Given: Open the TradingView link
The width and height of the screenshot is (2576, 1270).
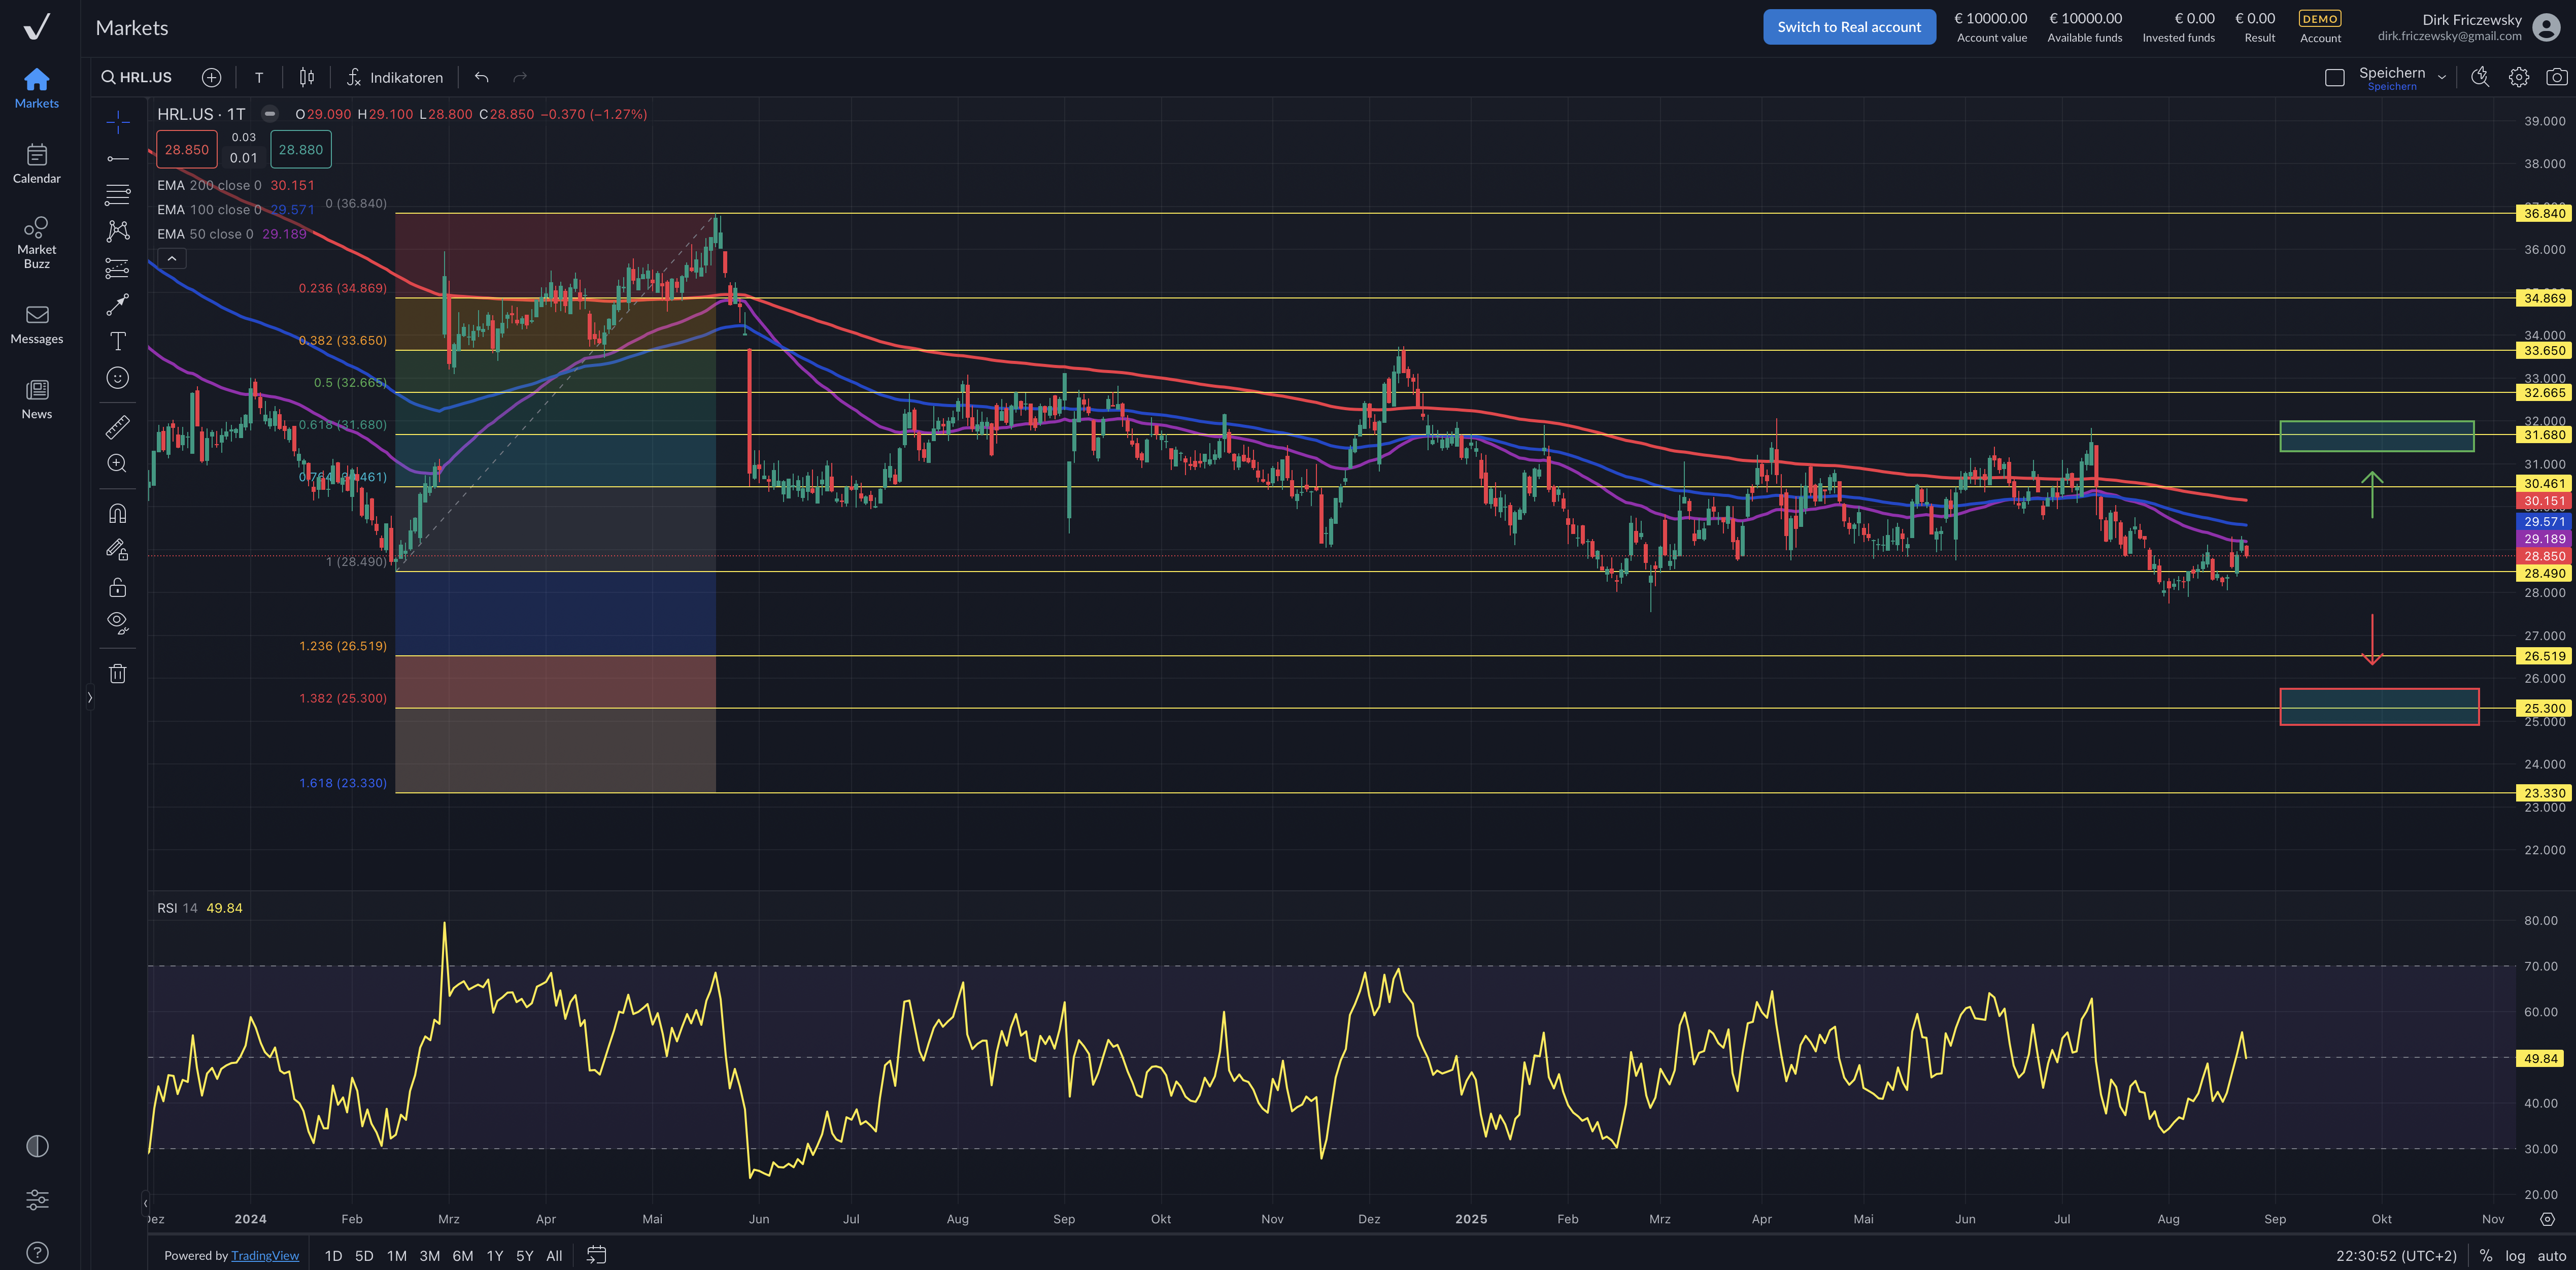Looking at the screenshot, I should 265,1256.
